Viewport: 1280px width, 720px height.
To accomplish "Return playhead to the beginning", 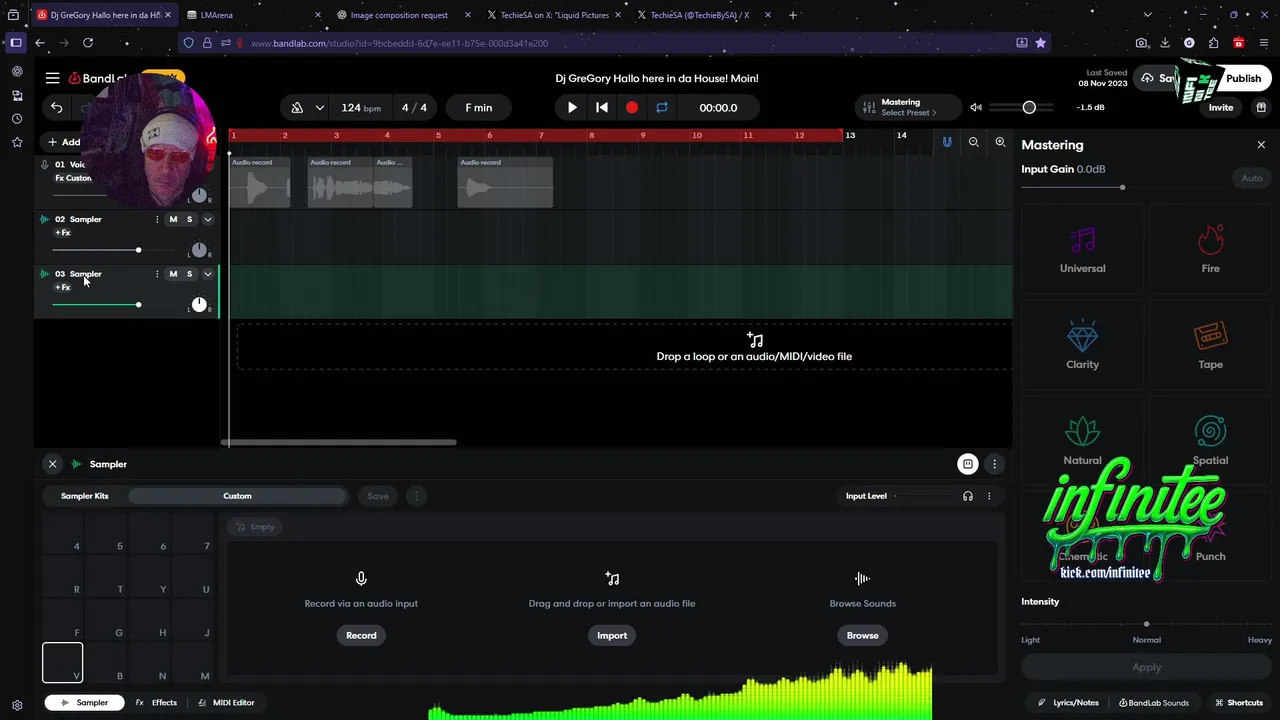I will click(x=602, y=108).
